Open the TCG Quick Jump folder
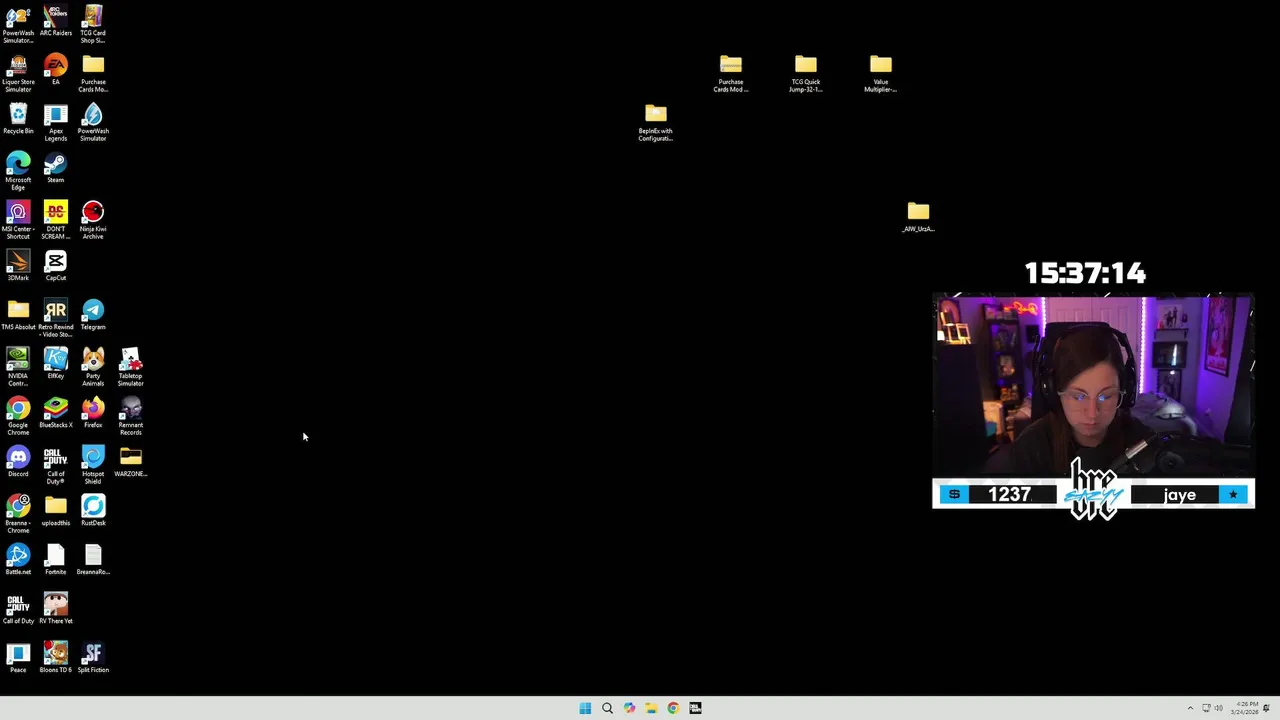Viewport: 1280px width, 720px height. pos(806,73)
